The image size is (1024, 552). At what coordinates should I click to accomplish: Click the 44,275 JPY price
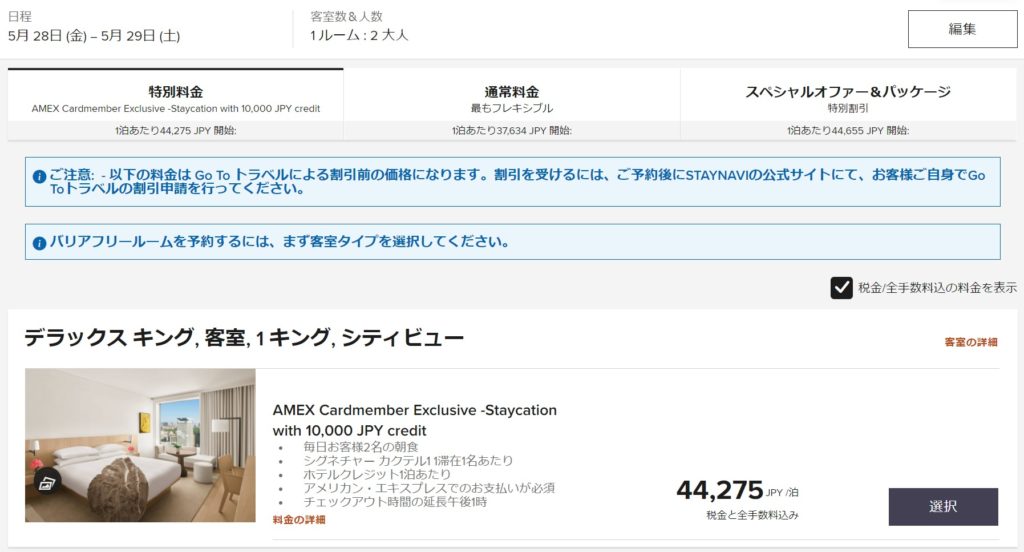(720, 490)
